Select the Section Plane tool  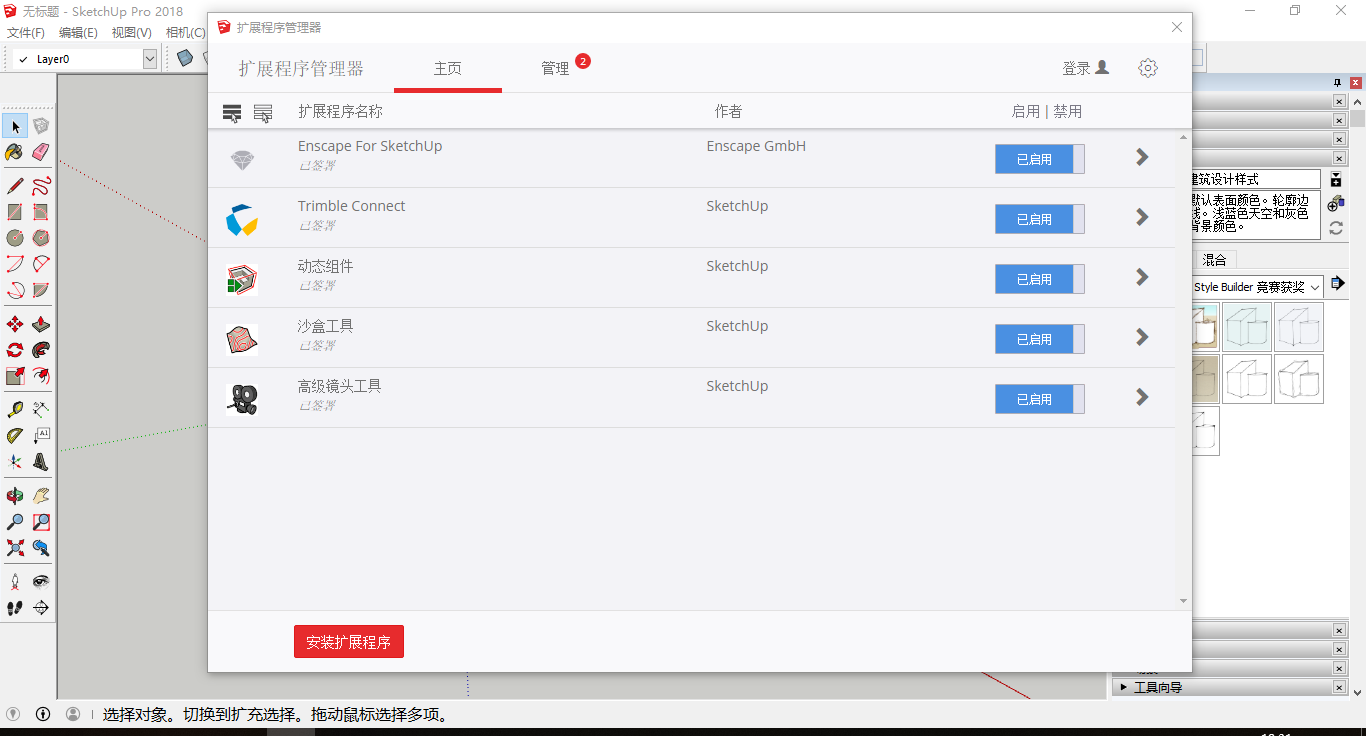click(x=41, y=607)
